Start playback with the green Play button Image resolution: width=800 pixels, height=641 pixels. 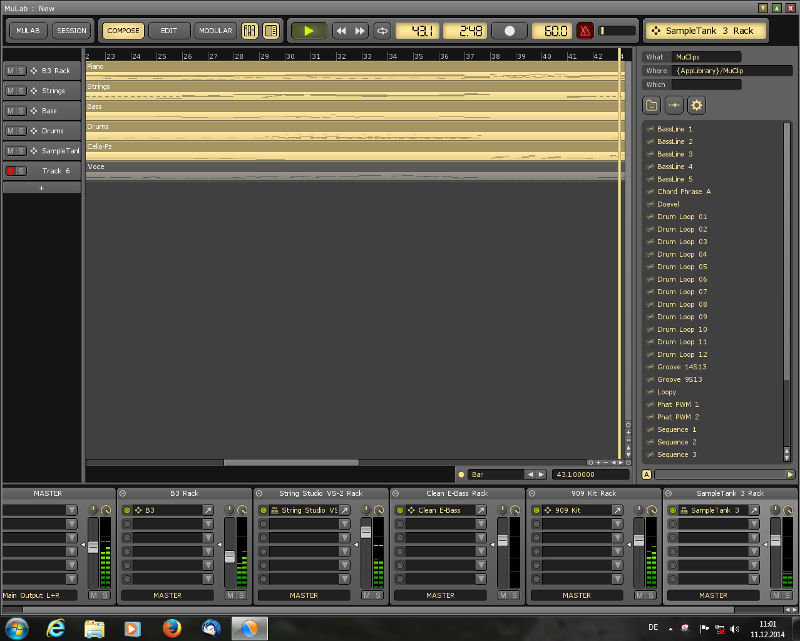click(x=308, y=31)
